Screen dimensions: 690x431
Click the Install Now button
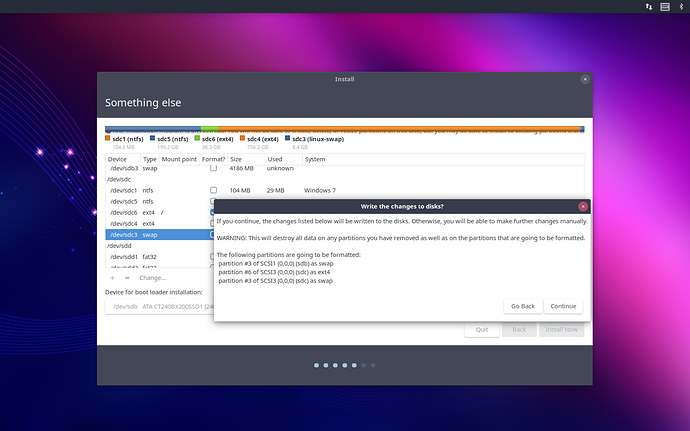tap(562, 329)
